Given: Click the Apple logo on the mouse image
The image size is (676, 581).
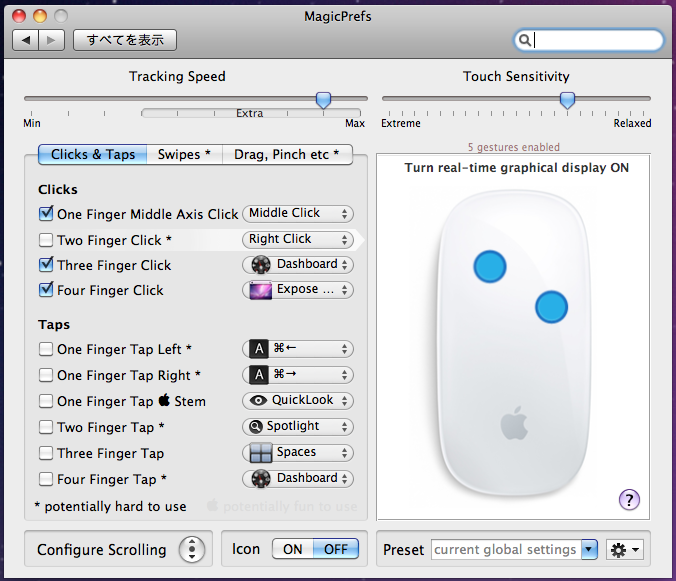Looking at the screenshot, I should [514, 423].
